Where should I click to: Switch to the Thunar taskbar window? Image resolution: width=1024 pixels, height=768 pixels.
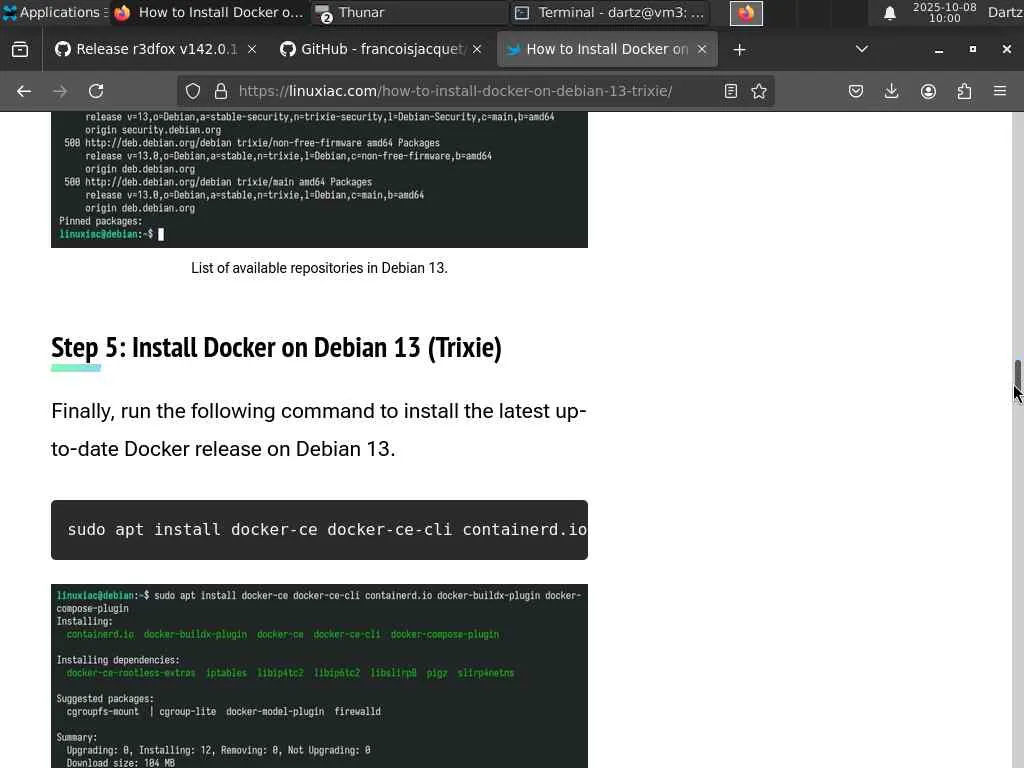pos(409,12)
